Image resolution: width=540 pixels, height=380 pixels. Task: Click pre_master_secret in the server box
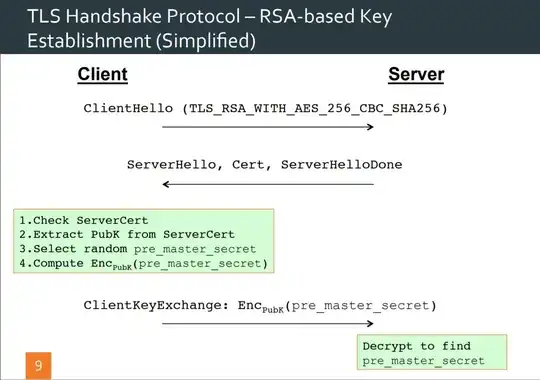[x=423, y=361]
